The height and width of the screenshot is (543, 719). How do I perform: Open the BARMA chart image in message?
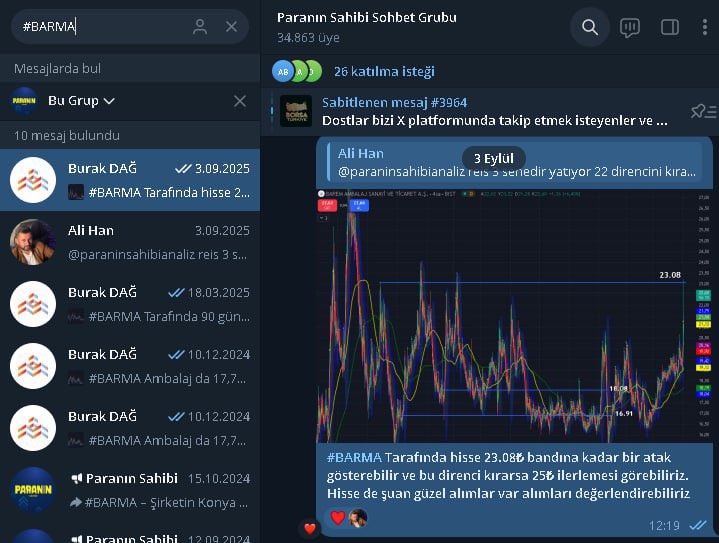coord(514,316)
